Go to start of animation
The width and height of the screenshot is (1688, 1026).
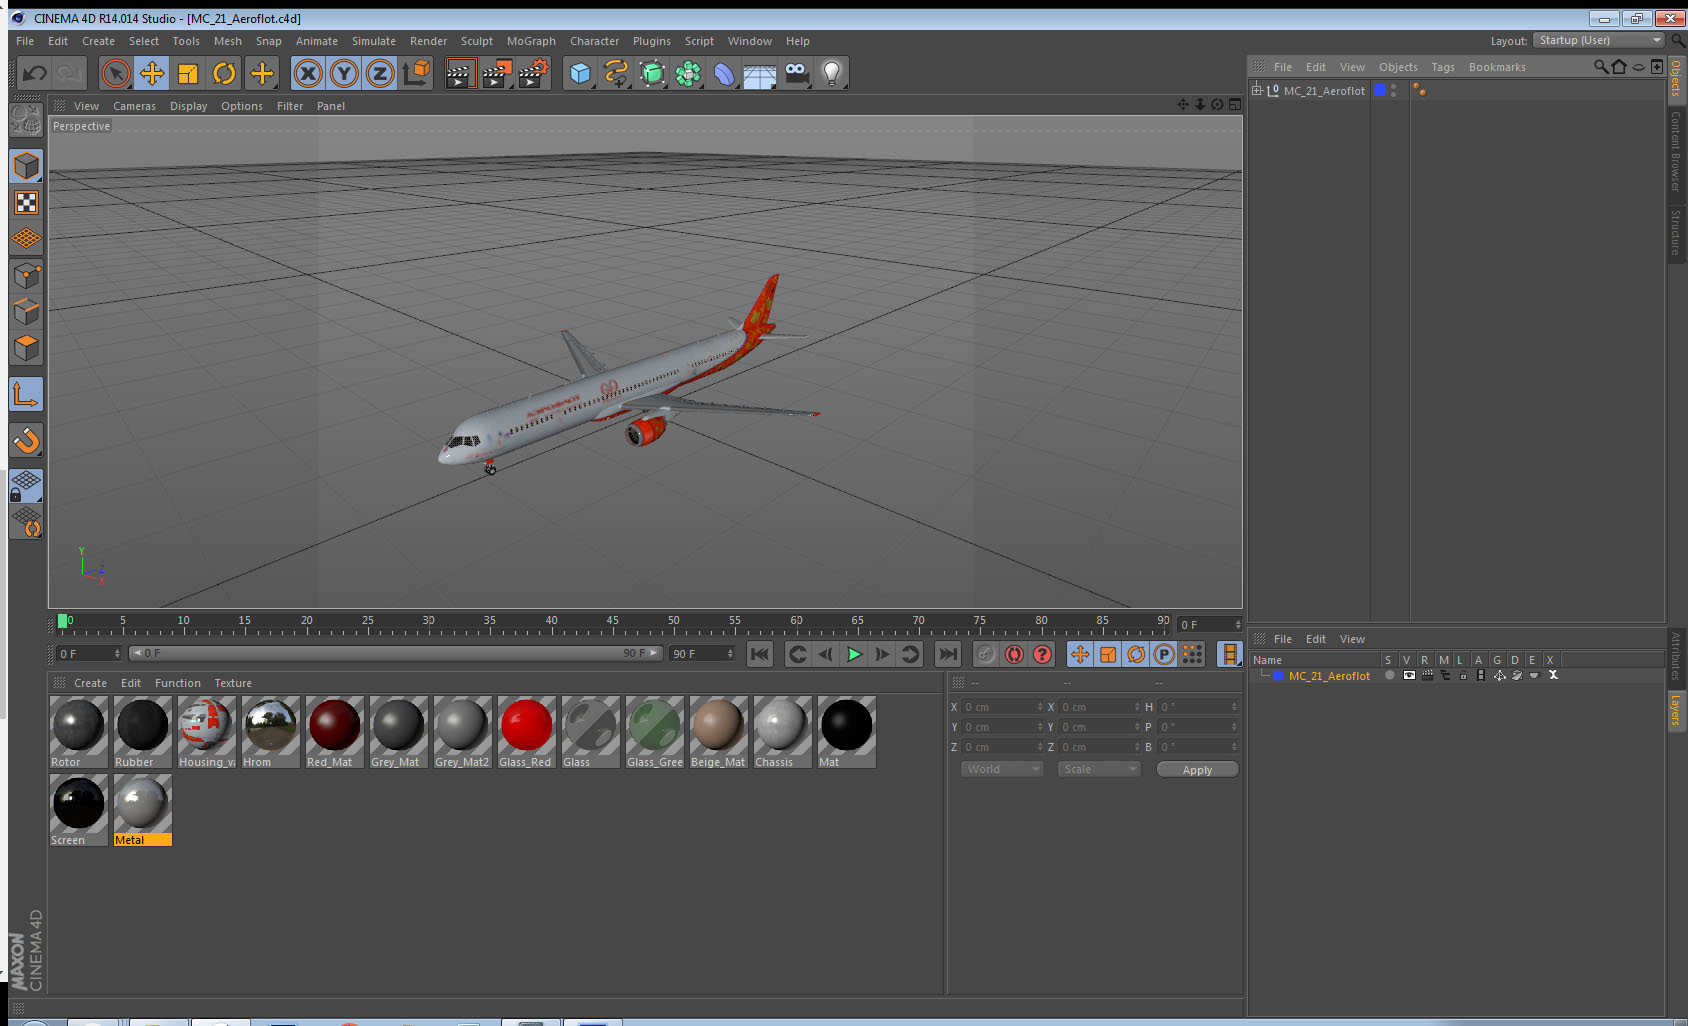coord(760,654)
